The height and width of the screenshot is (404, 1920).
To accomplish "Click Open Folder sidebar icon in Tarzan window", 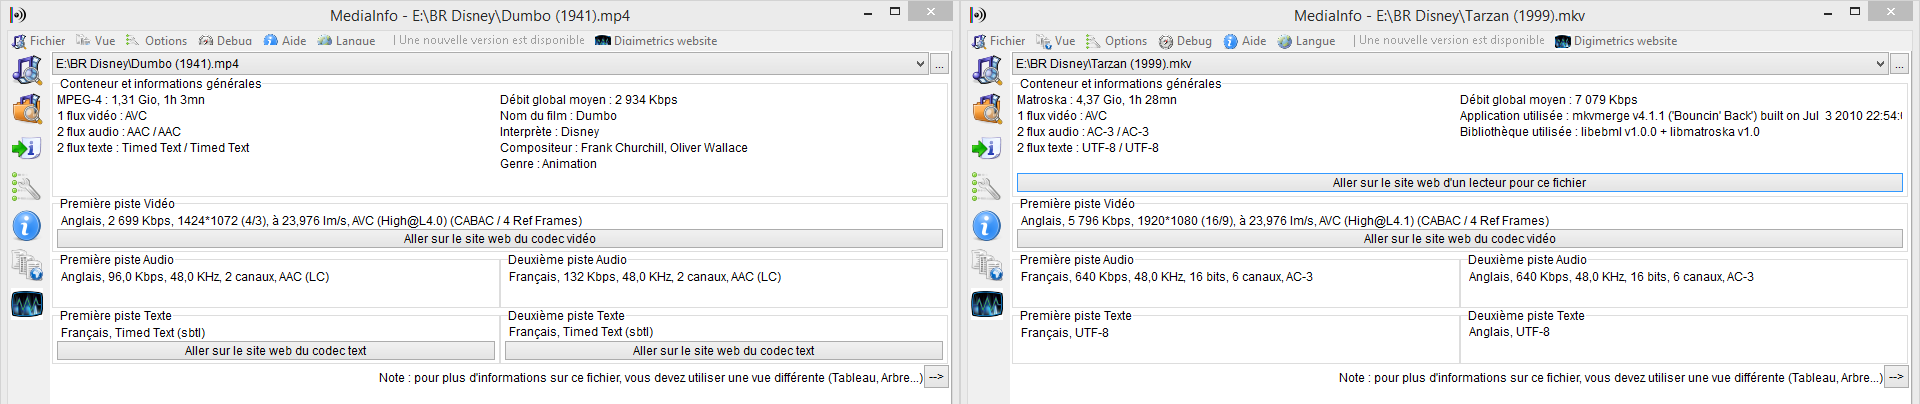I will click(987, 108).
